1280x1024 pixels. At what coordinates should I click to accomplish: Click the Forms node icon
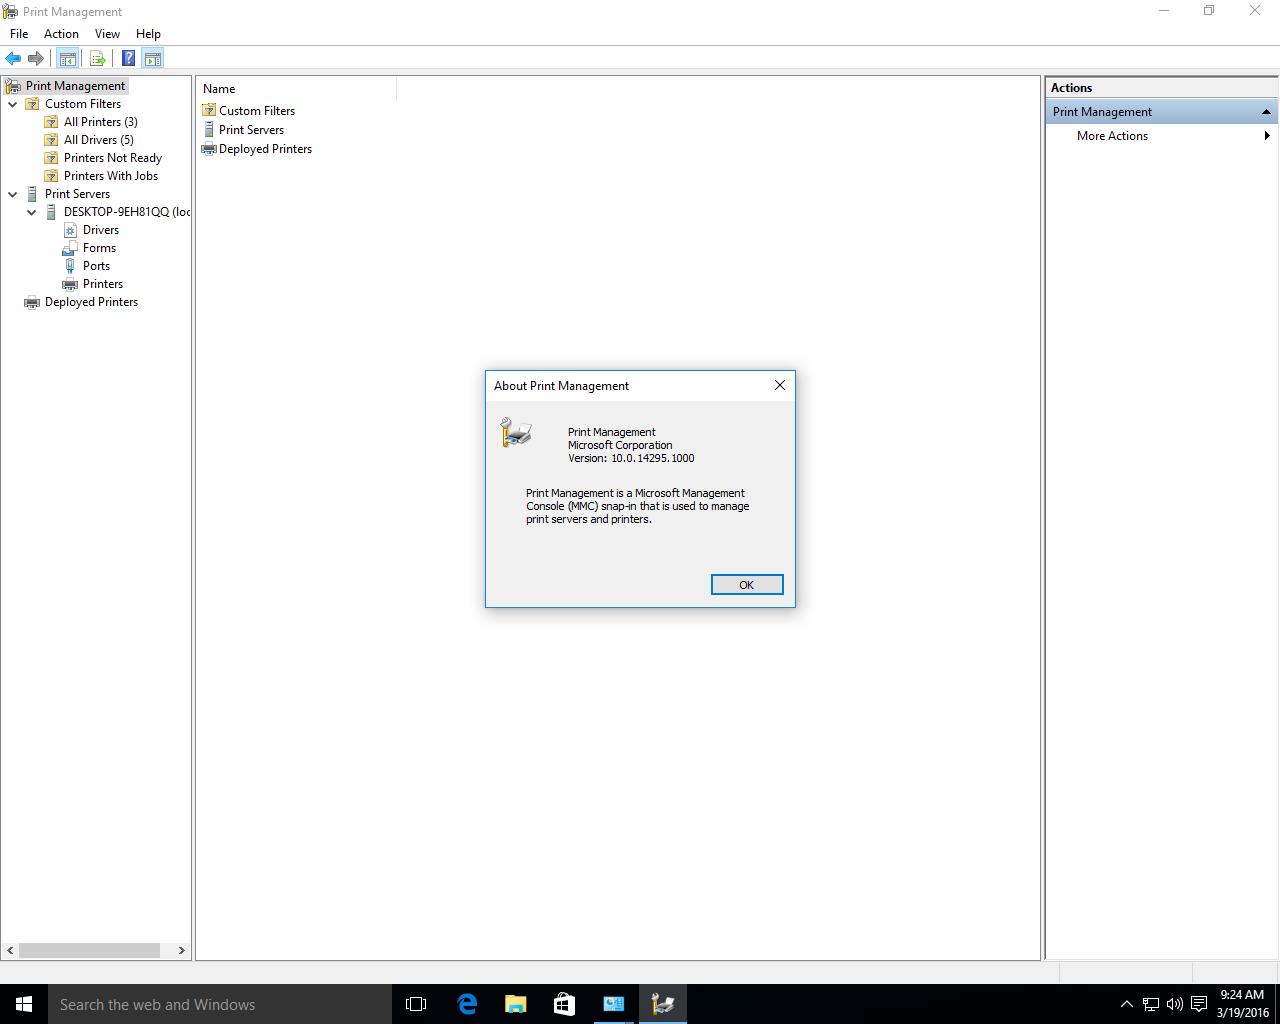(x=70, y=248)
